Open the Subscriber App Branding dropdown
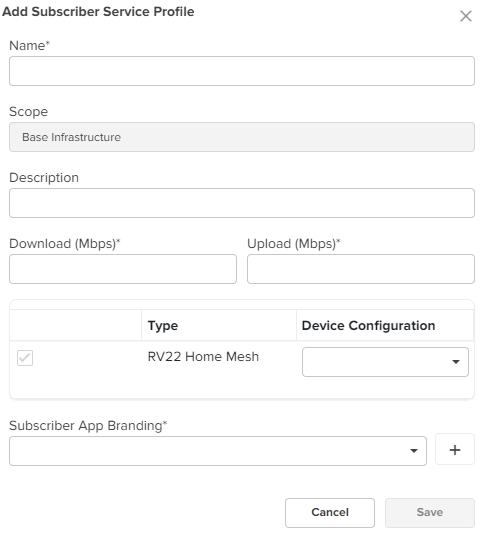Image resolution: width=480 pixels, height=534 pixels. click(x=218, y=451)
